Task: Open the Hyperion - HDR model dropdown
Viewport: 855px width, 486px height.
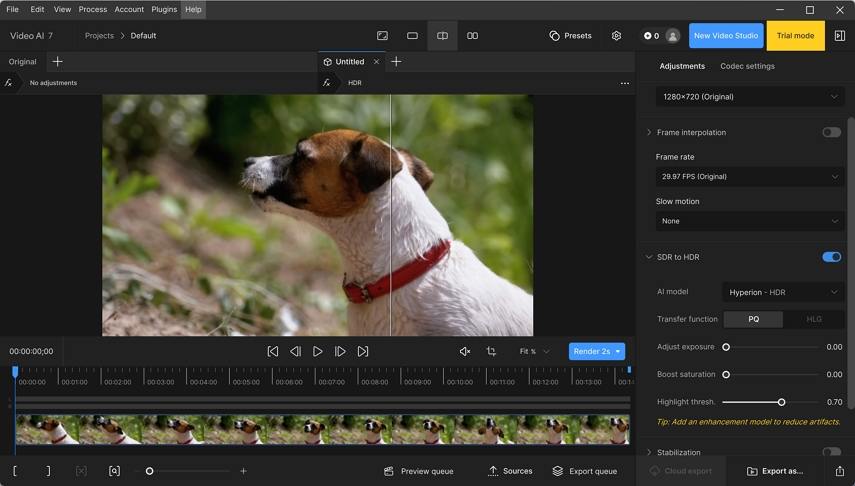Action: pos(783,292)
